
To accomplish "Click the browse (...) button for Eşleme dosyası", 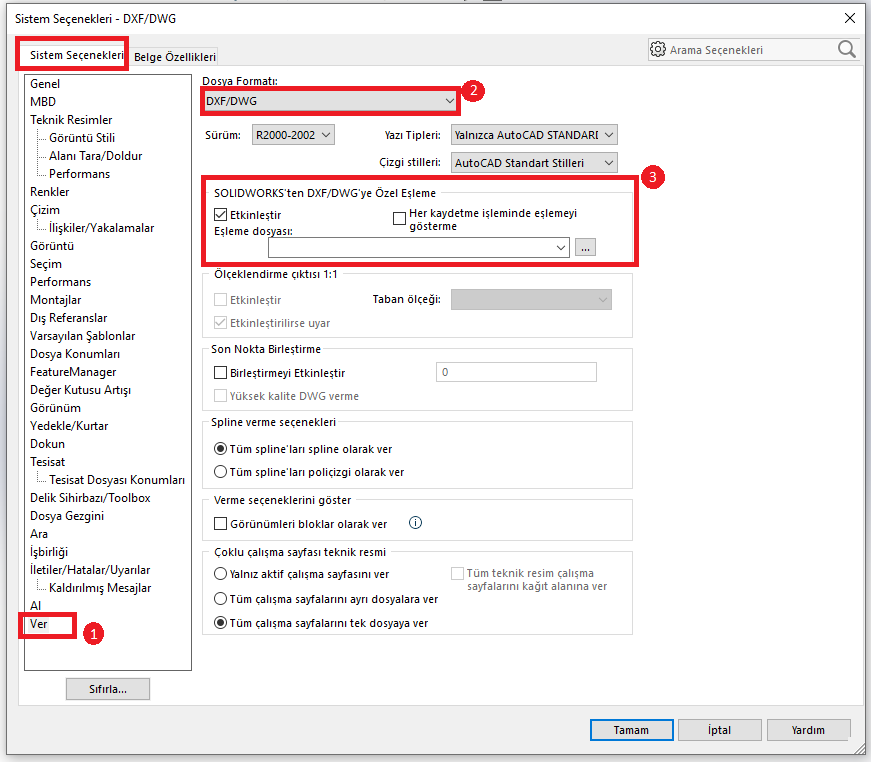I will [585, 247].
